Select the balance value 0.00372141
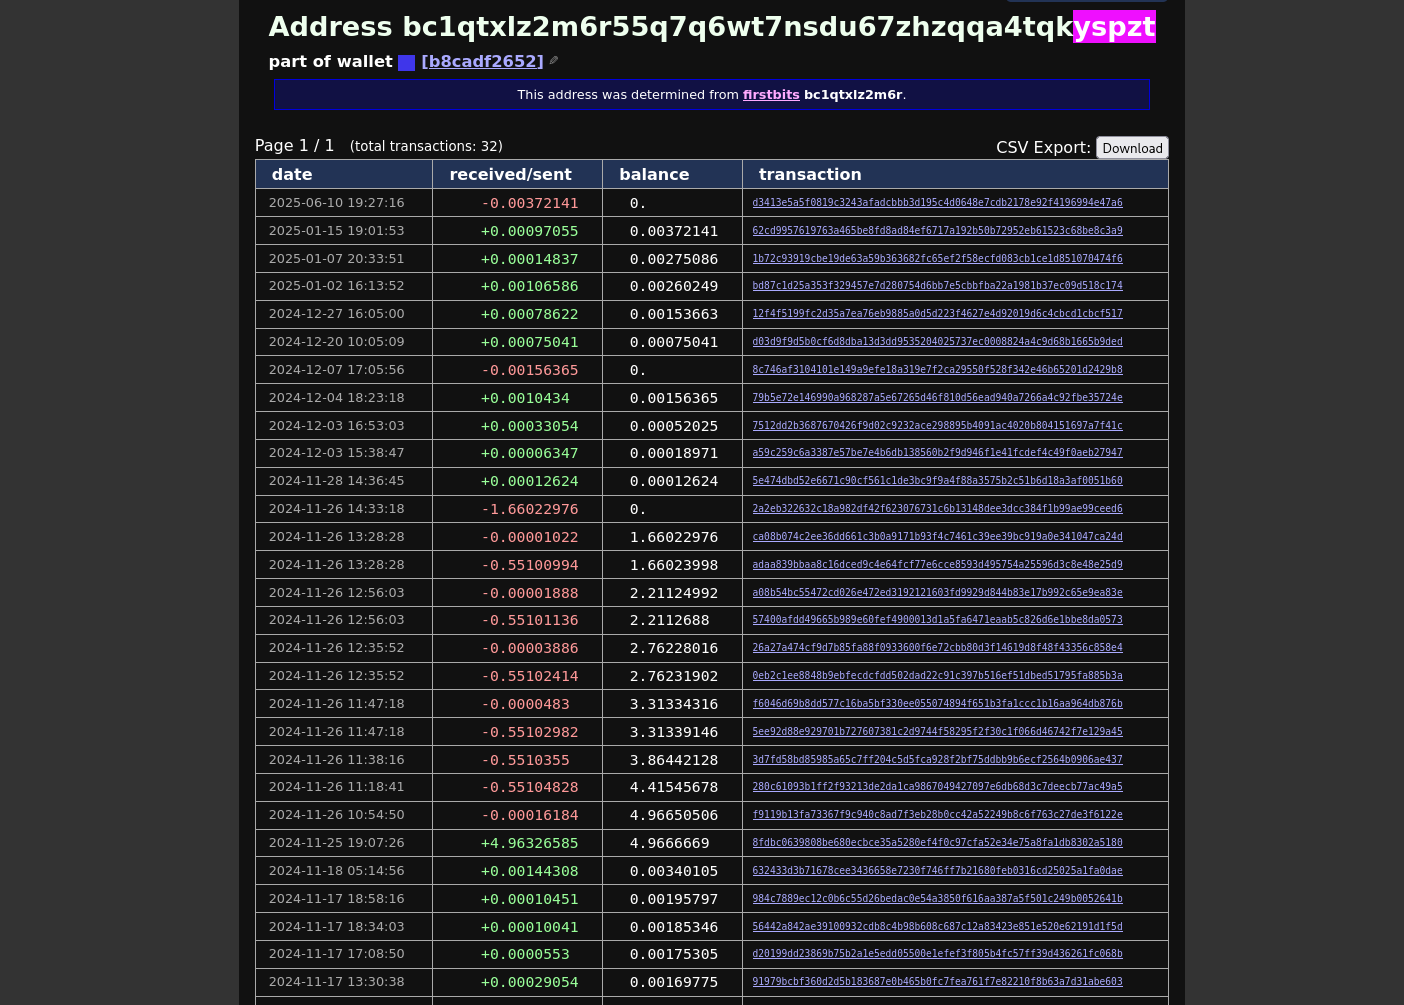Viewport: 1404px width, 1005px height. tap(674, 231)
